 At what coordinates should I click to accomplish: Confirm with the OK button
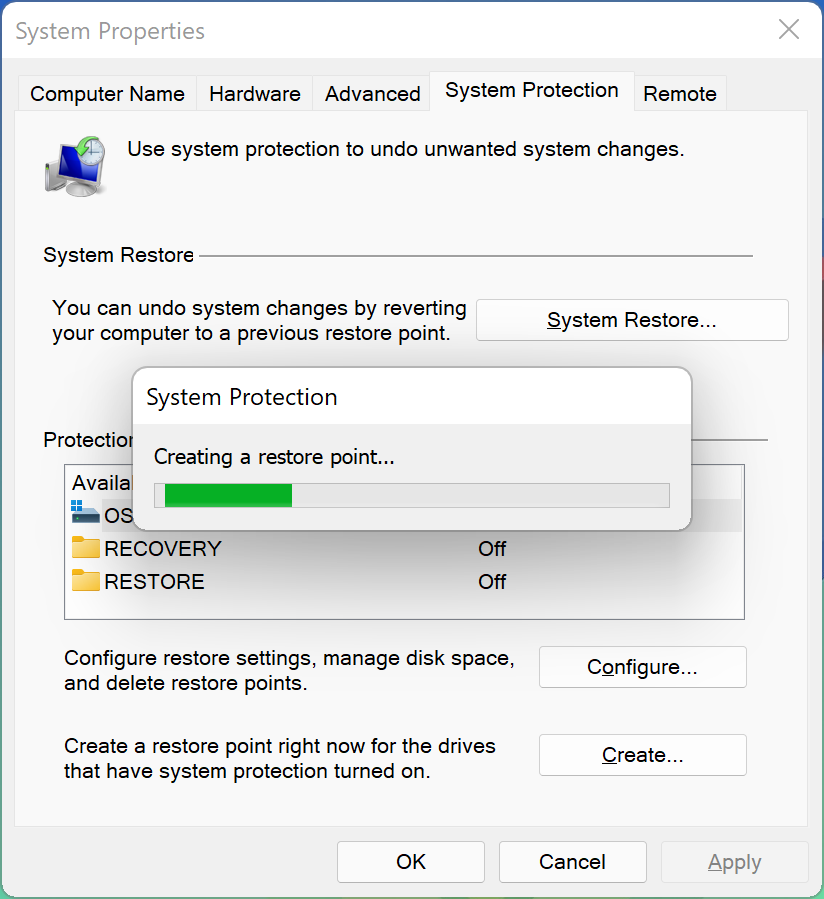pyautogui.click(x=411, y=862)
